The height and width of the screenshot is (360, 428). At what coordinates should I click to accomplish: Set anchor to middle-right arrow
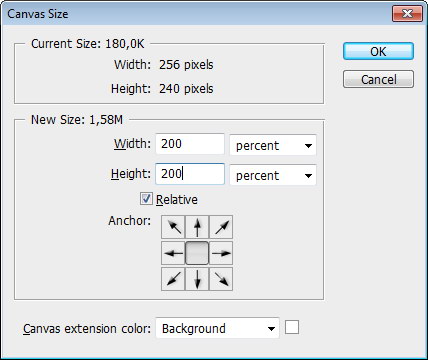(221, 253)
